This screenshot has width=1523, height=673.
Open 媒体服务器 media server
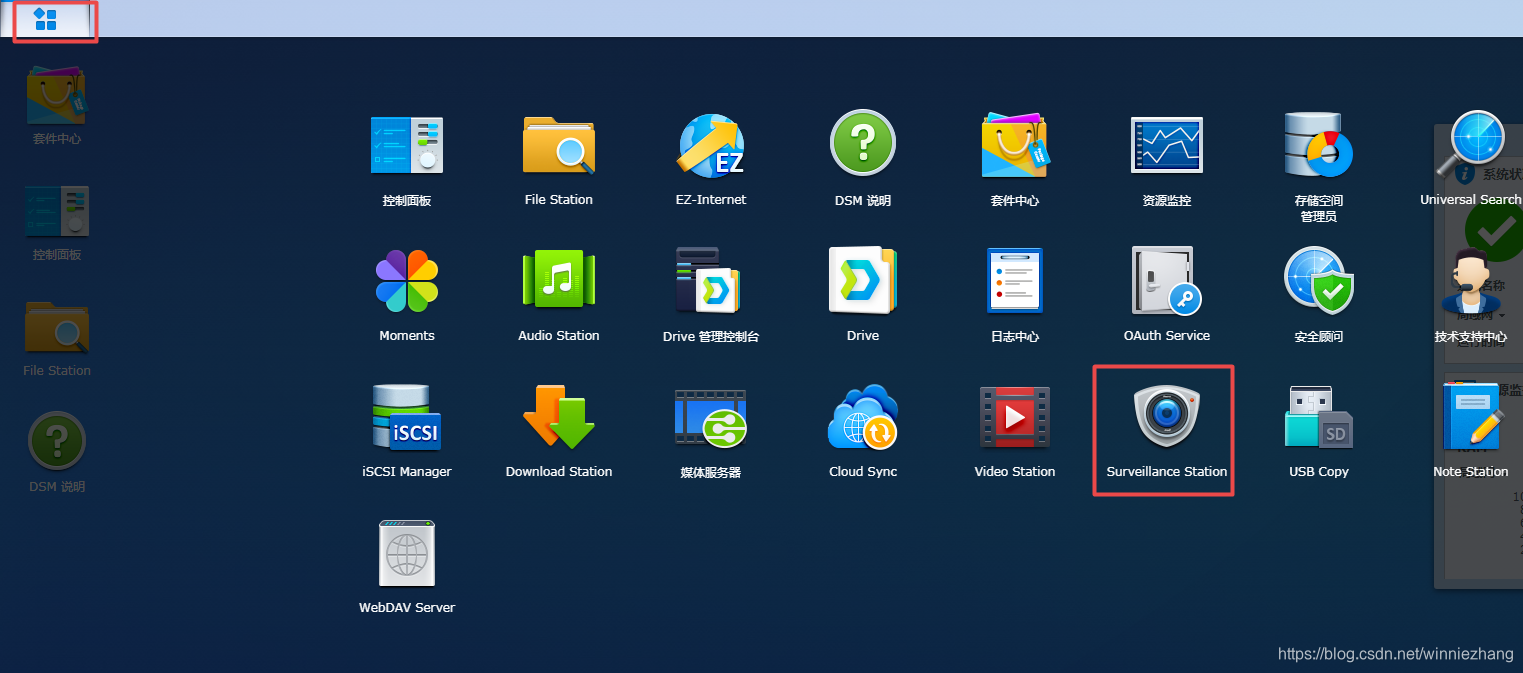click(x=711, y=417)
